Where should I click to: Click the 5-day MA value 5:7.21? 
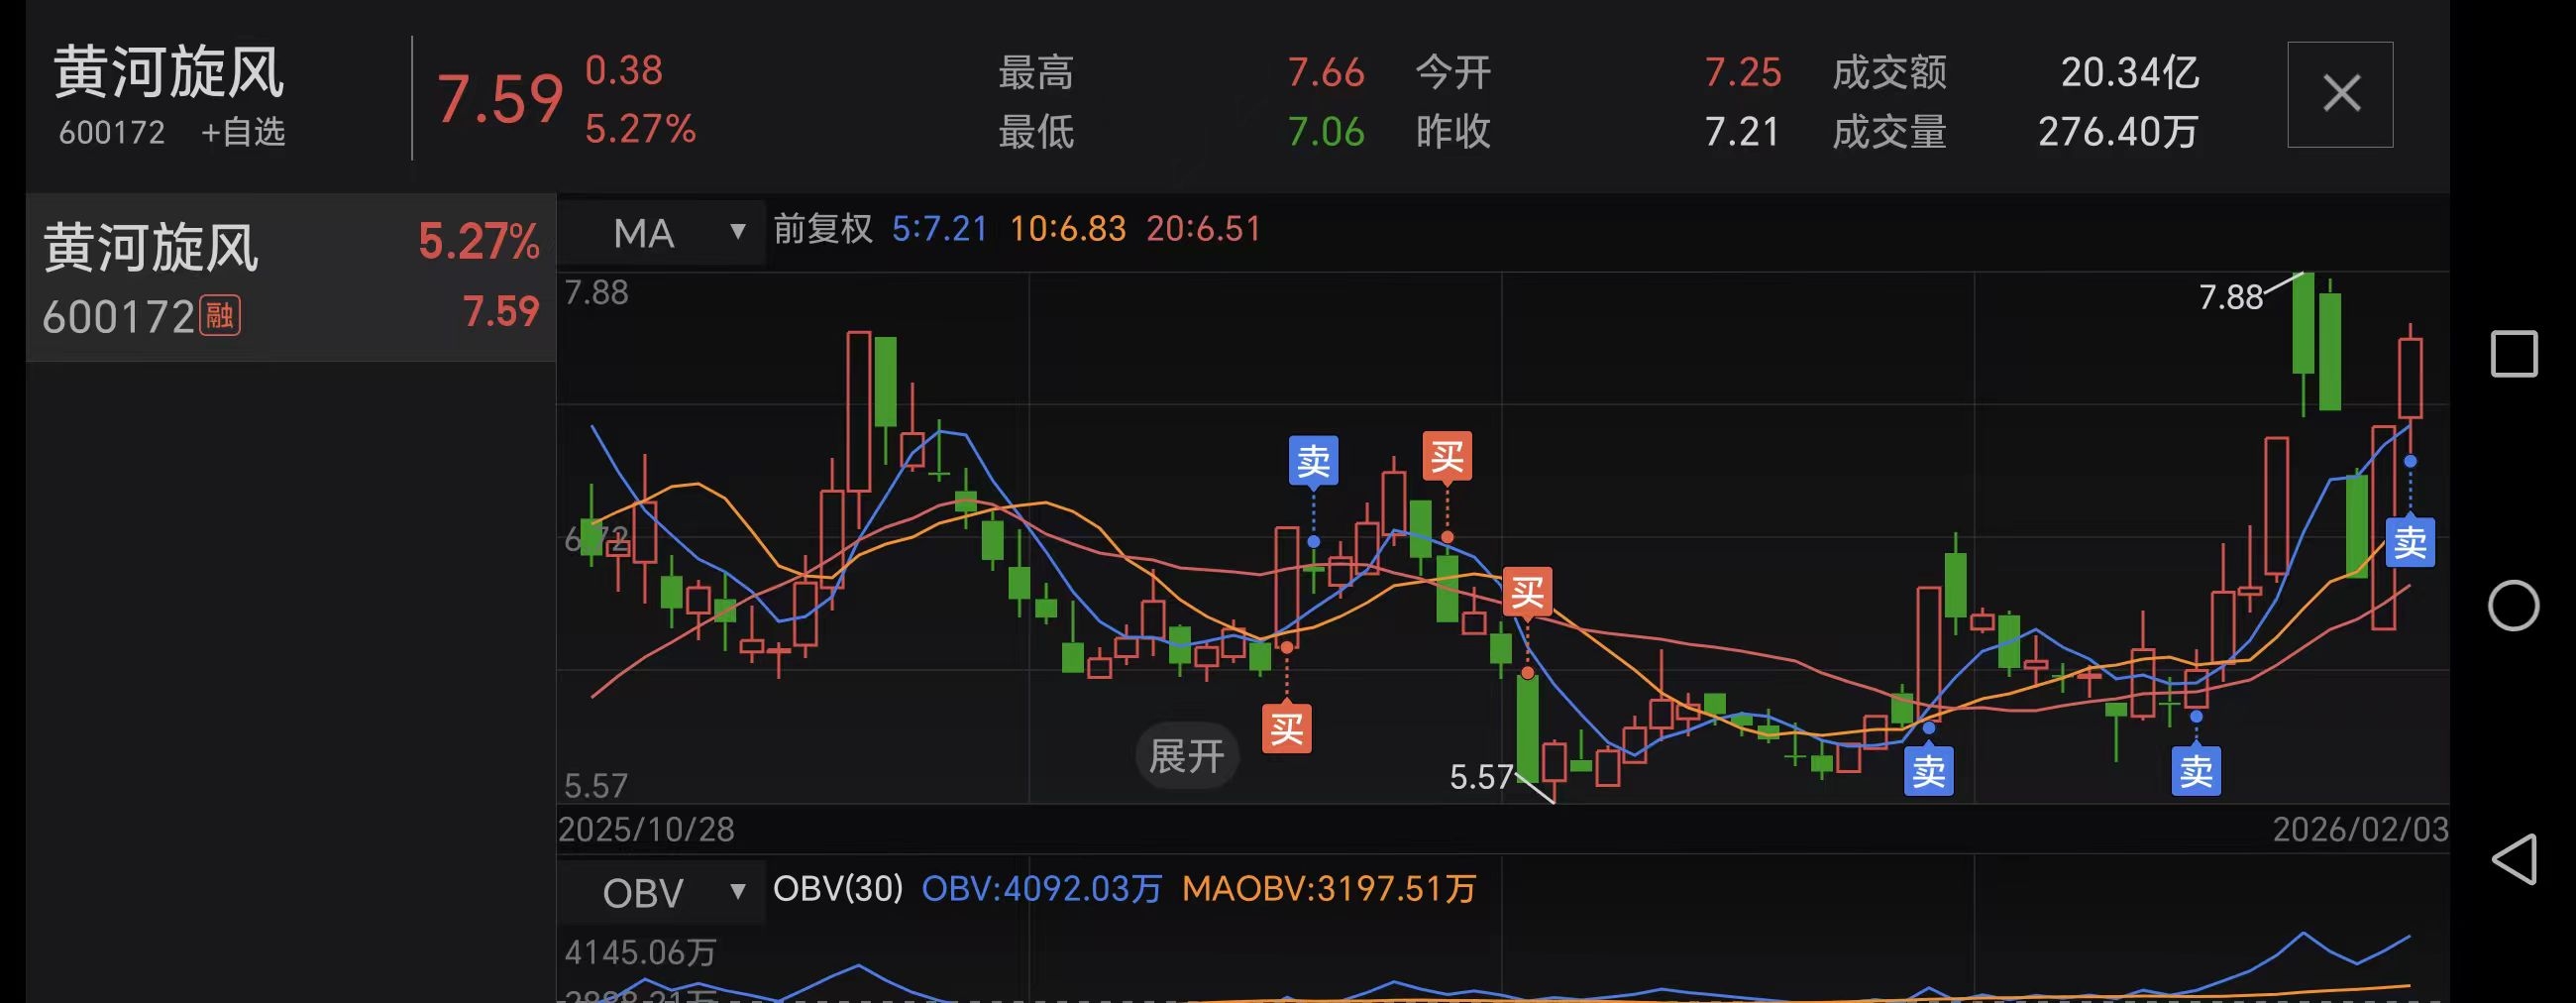(939, 229)
